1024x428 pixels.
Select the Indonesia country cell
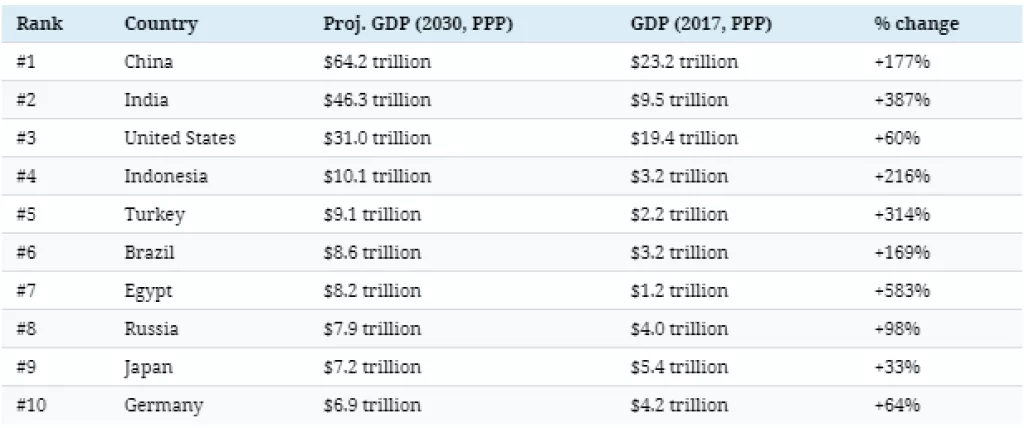coord(166,176)
